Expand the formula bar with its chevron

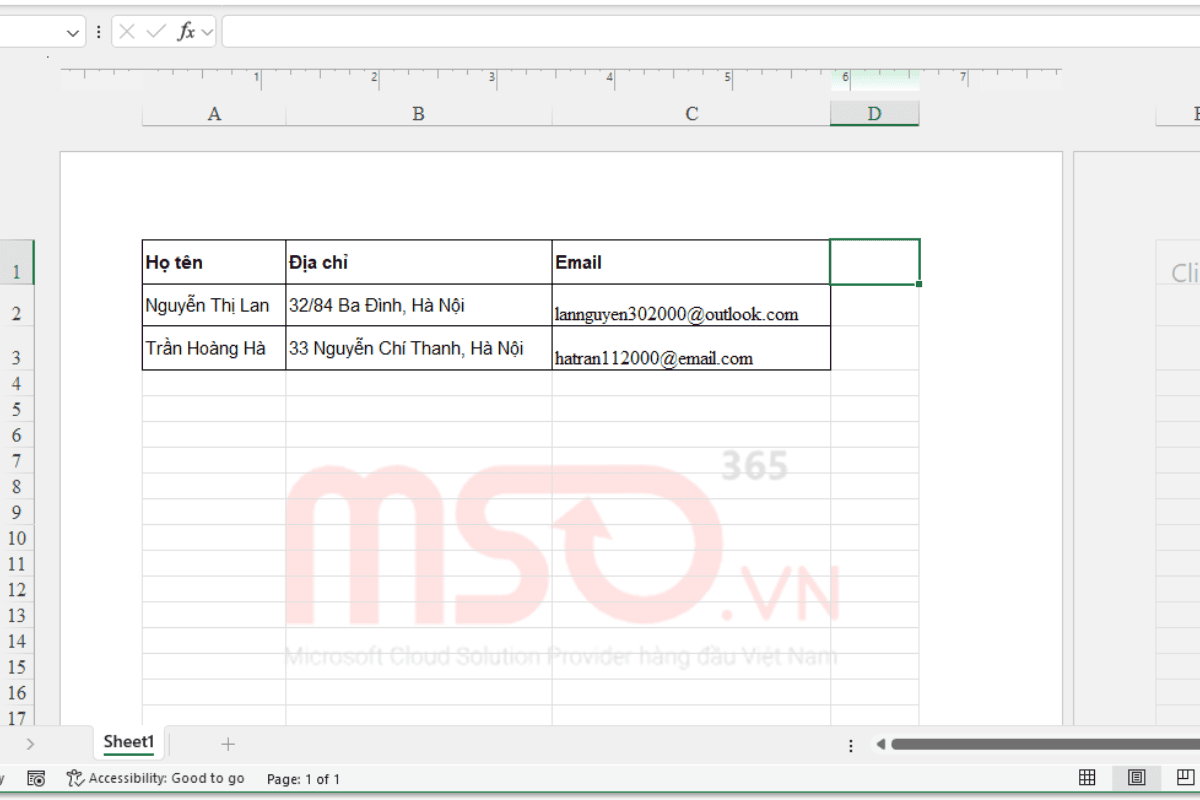tap(208, 31)
